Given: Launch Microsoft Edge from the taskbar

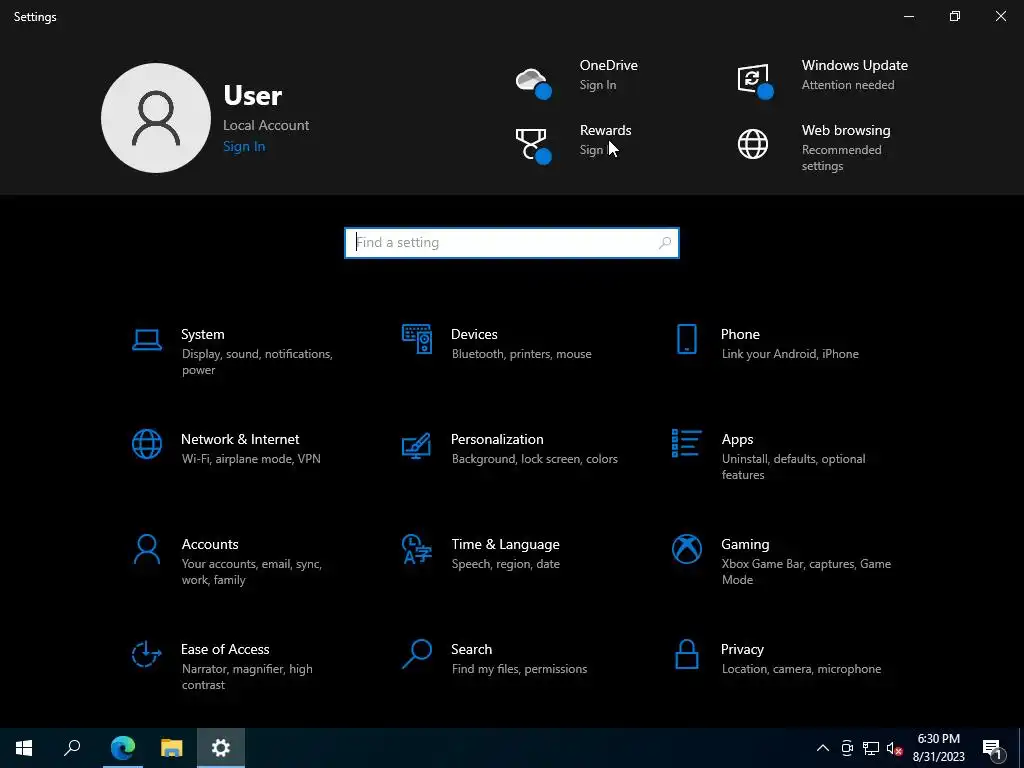Looking at the screenshot, I should (x=123, y=748).
